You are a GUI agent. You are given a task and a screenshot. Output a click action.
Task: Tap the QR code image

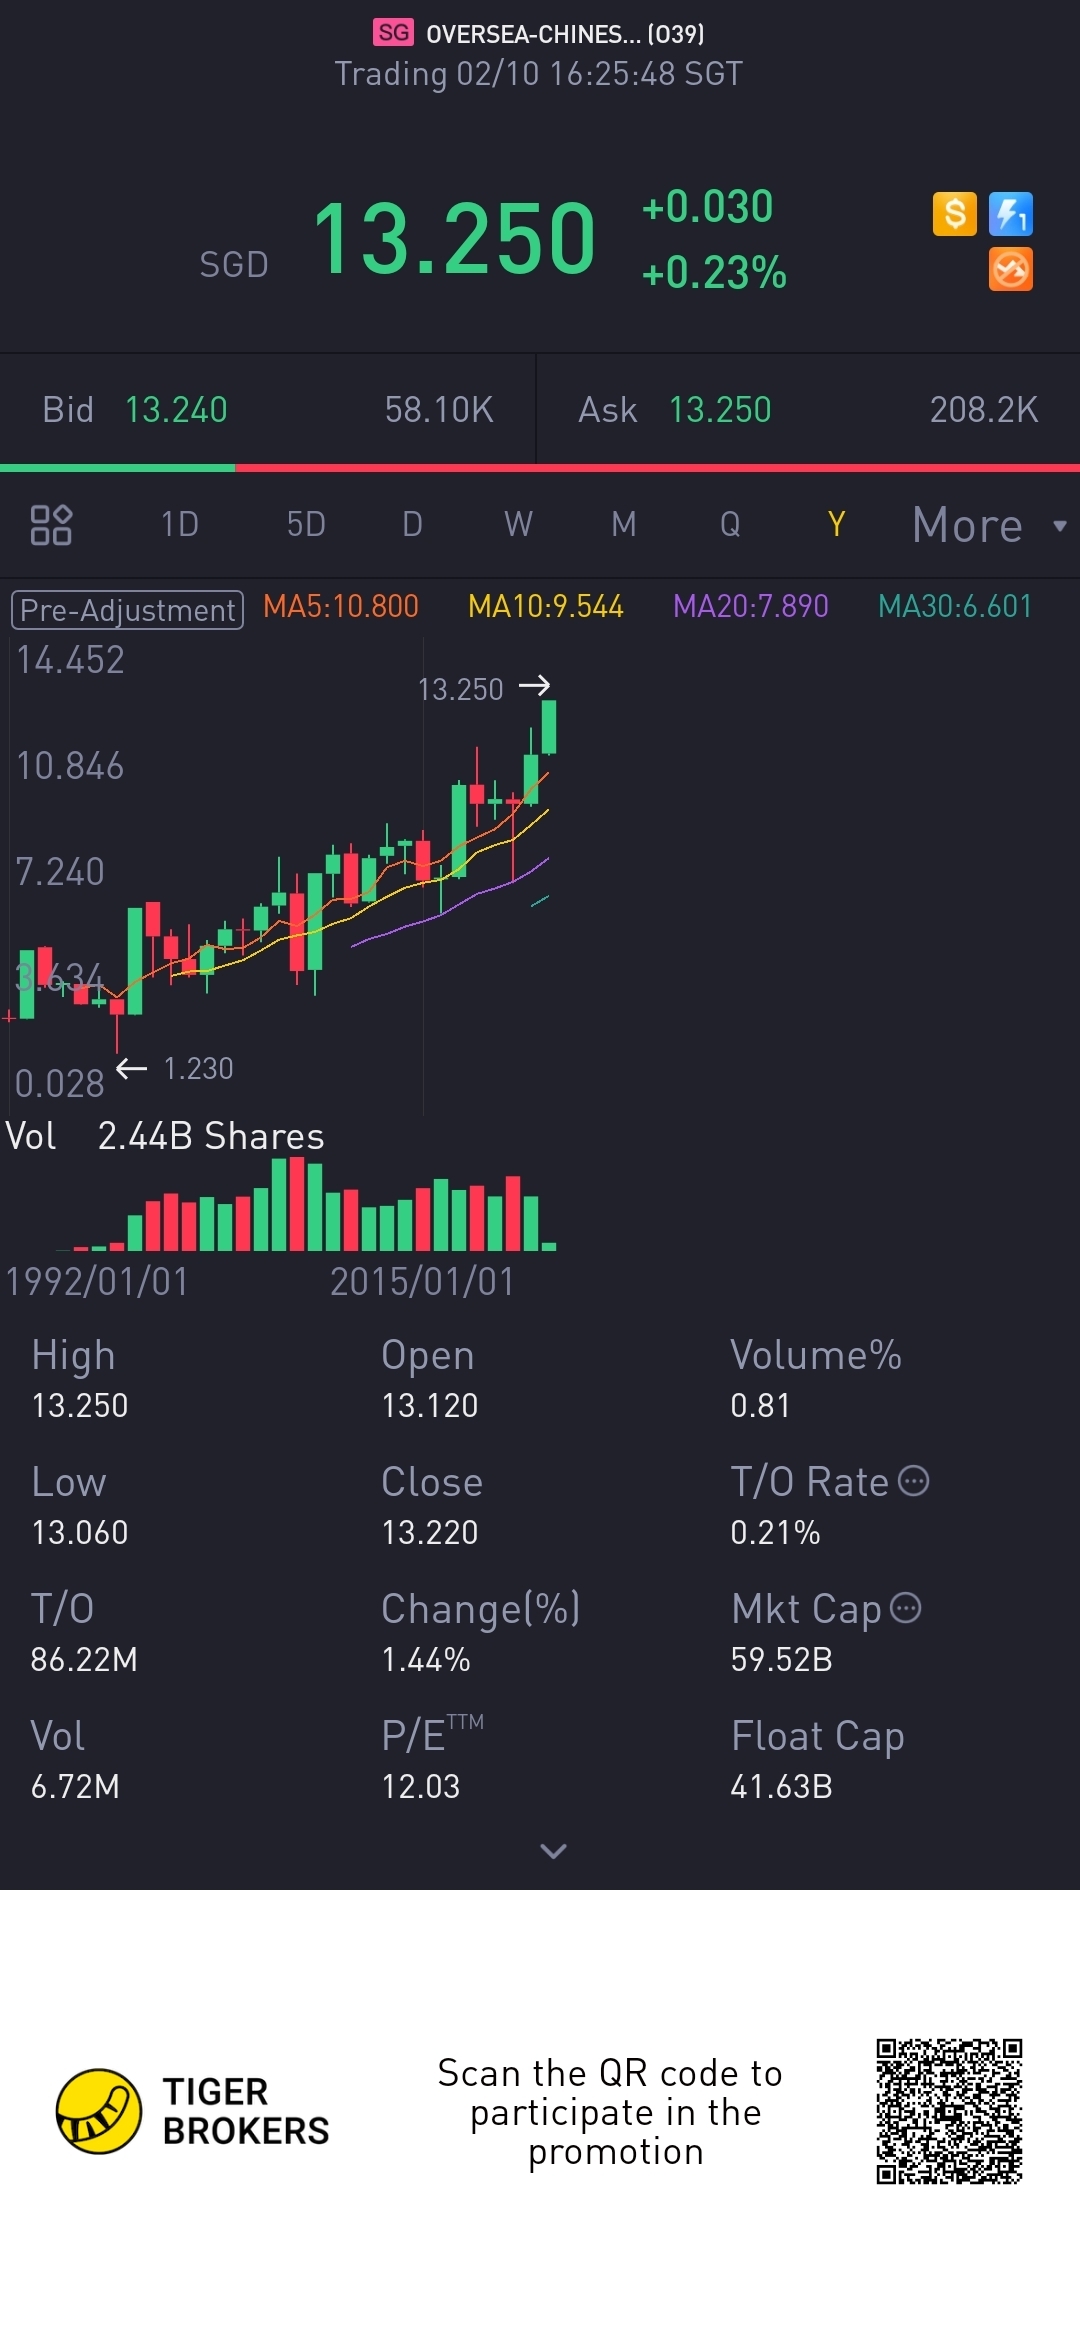coord(949,2111)
